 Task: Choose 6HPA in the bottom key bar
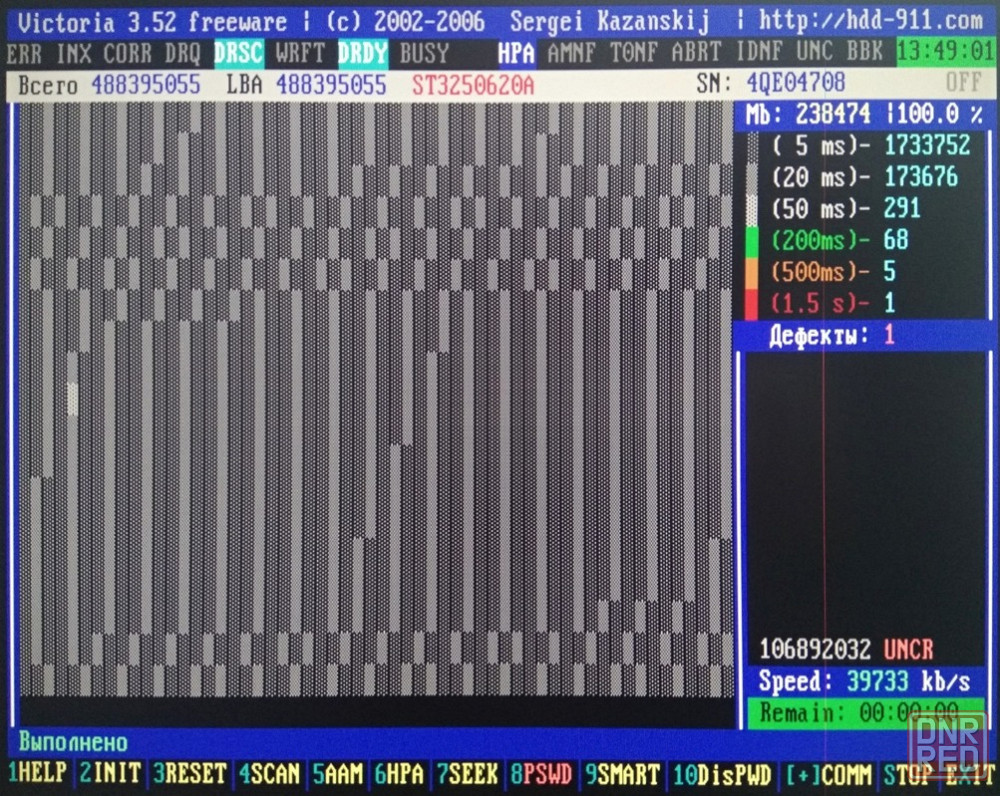point(399,774)
